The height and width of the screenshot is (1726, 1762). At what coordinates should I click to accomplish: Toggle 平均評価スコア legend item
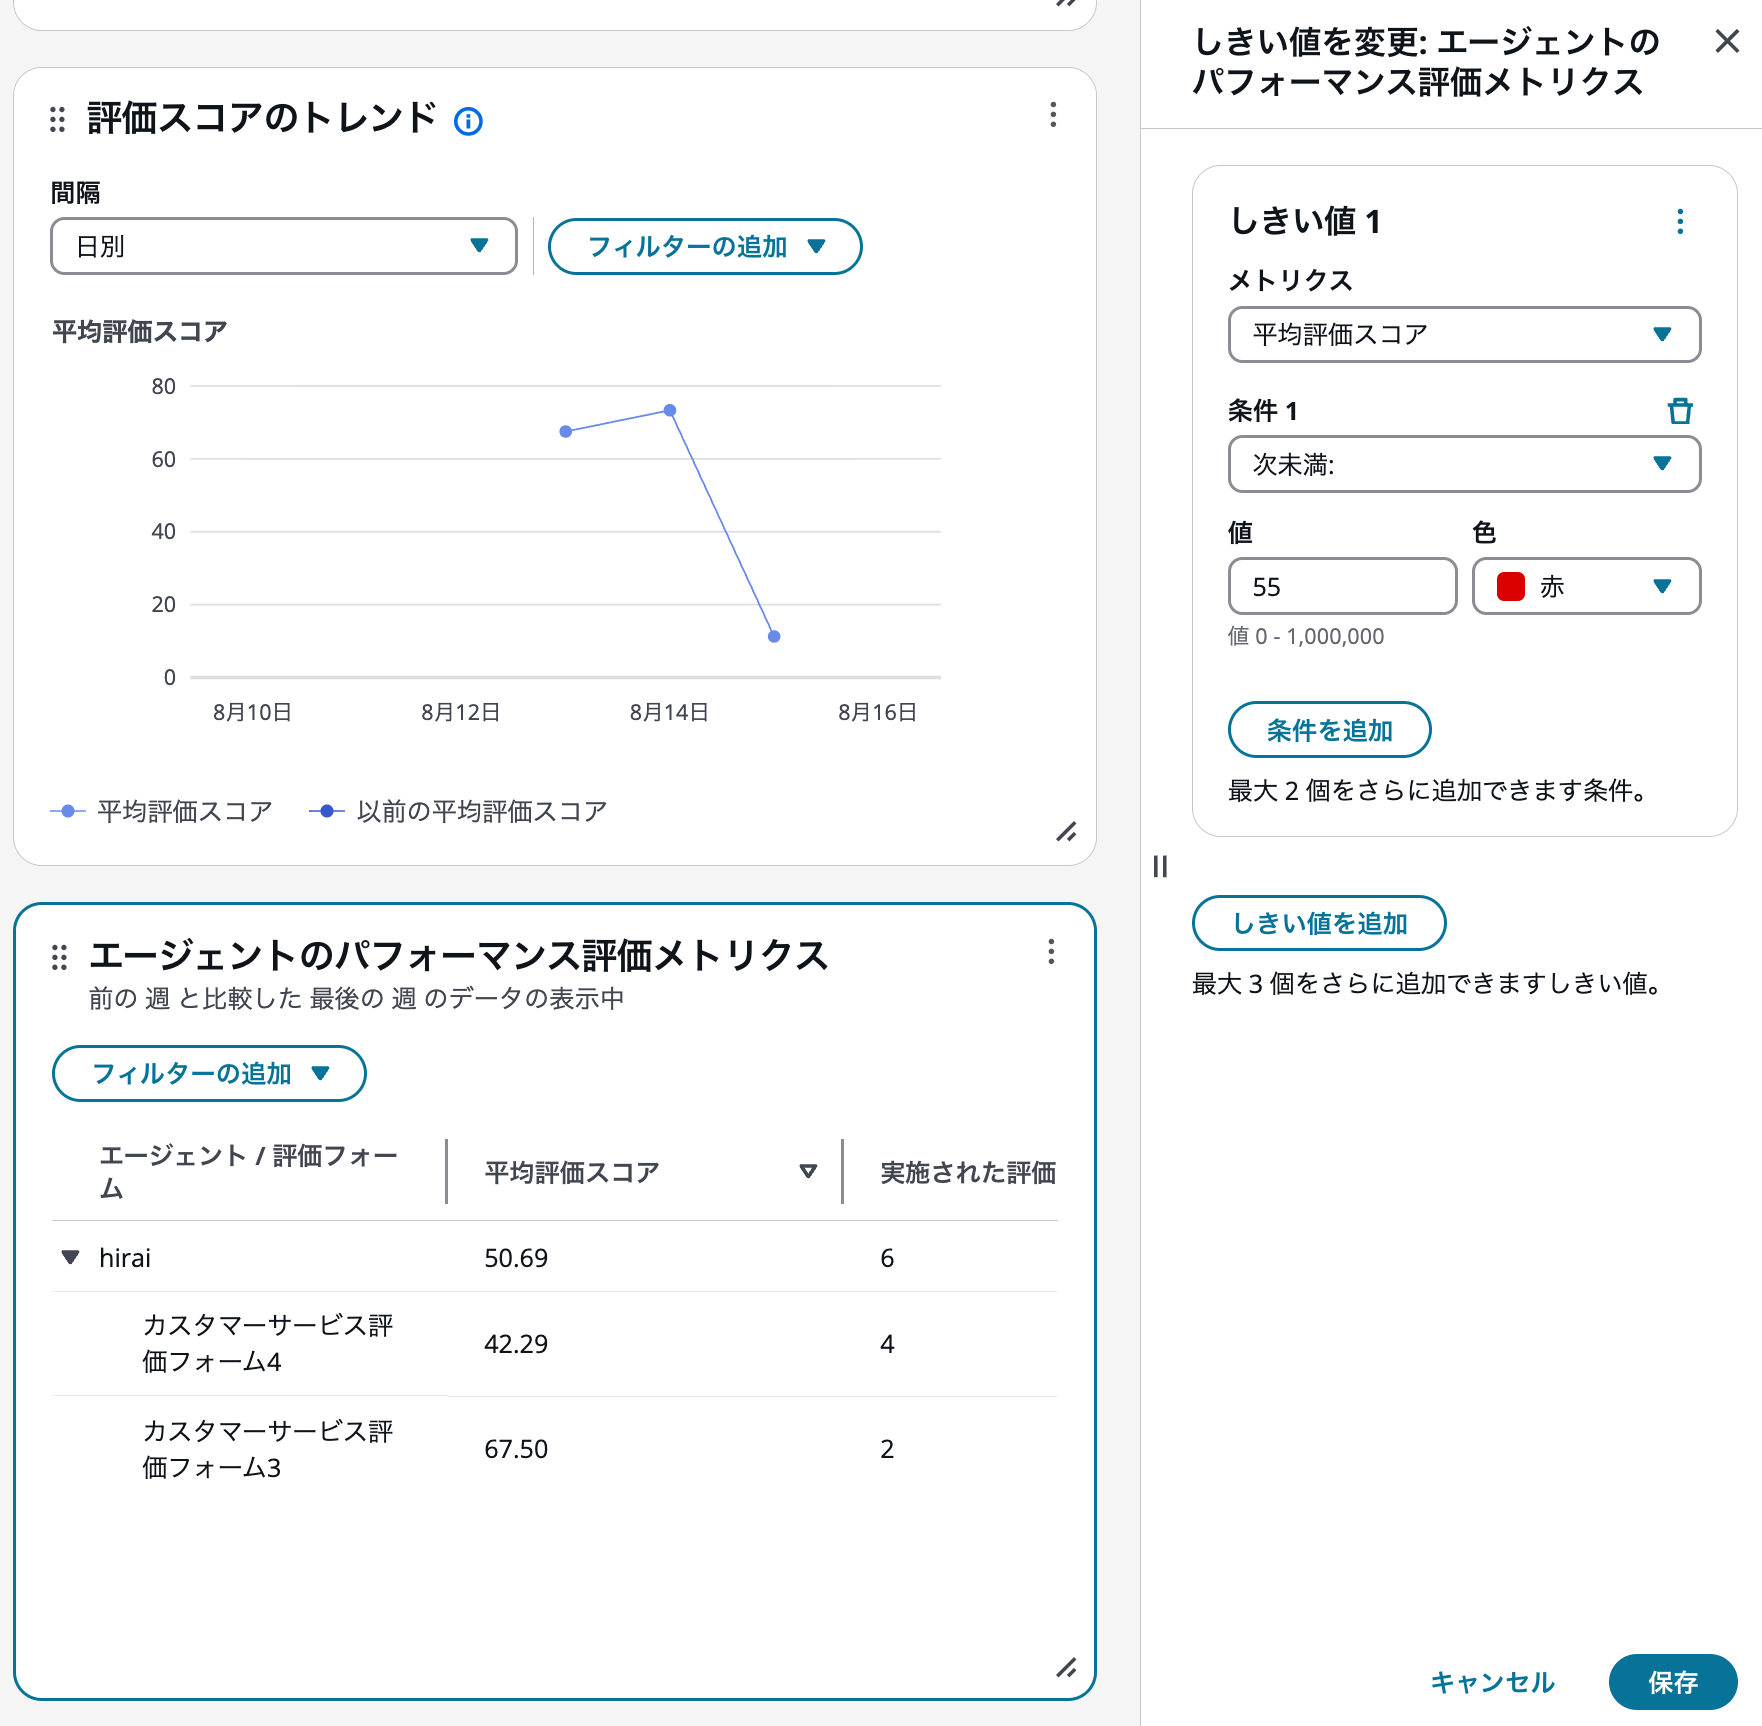click(x=161, y=811)
